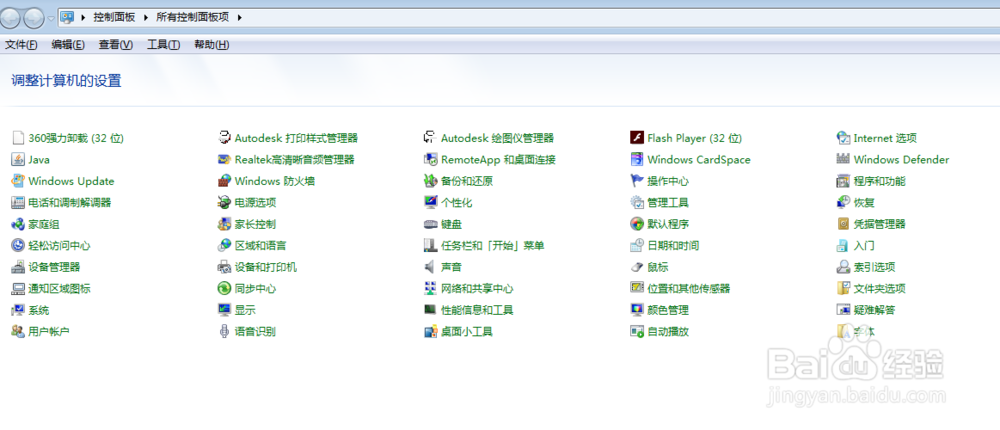Expand the arrow after 控制面板 in the address bar
The image size is (1000, 430).
pyautogui.click(x=145, y=18)
